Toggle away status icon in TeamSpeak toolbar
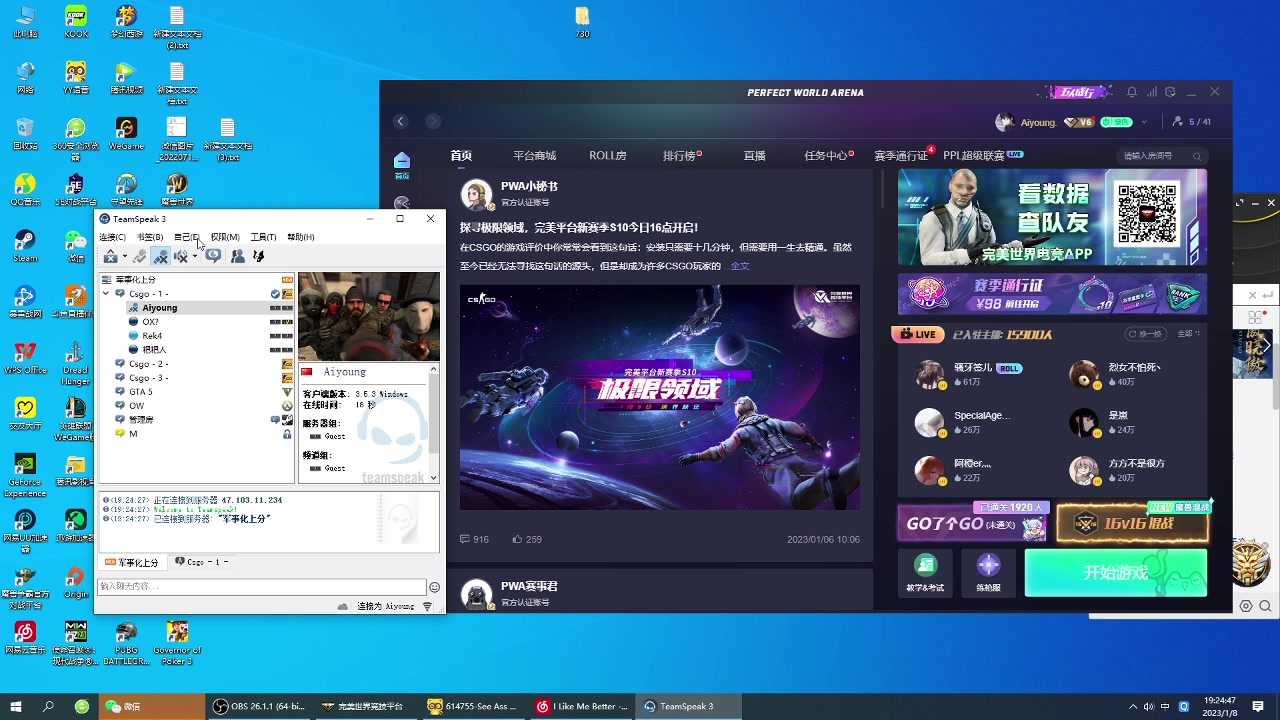The height and width of the screenshot is (720, 1280). pyautogui.click(x=139, y=257)
